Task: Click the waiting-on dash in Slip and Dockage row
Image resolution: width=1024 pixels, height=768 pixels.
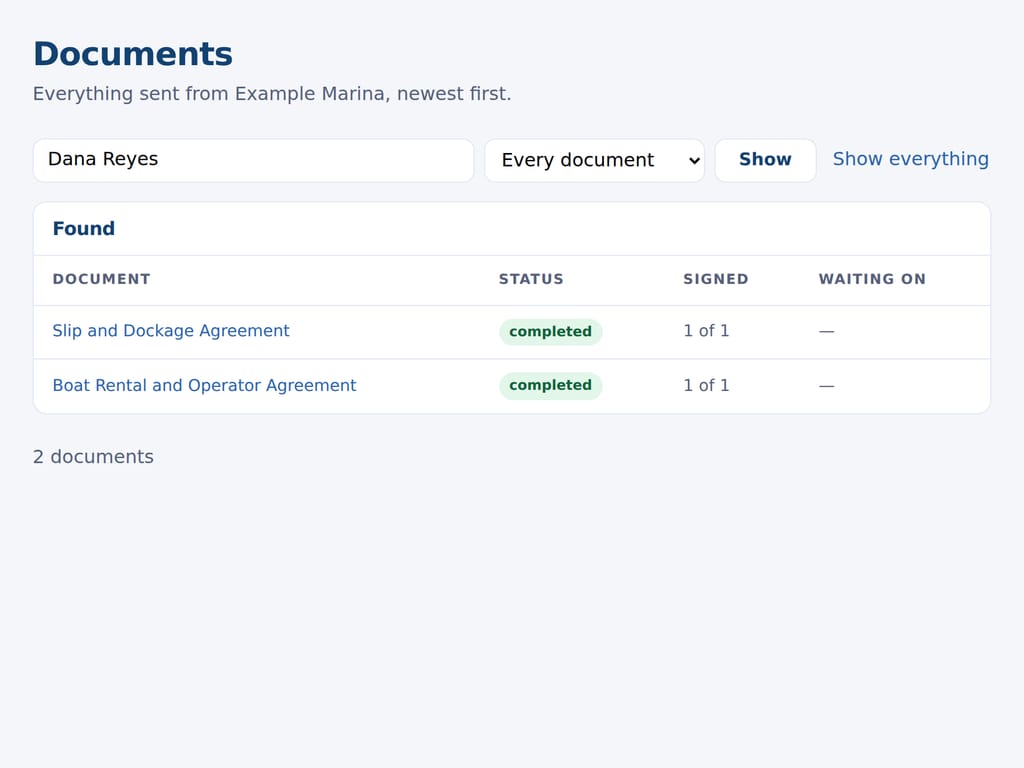Action: click(x=827, y=332)
